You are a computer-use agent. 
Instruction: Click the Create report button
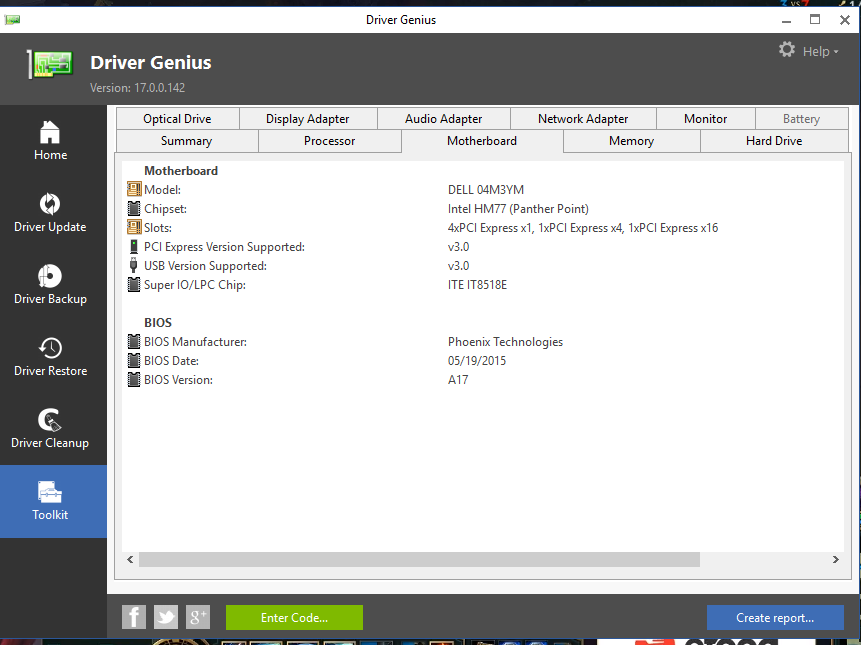[775, 618]
